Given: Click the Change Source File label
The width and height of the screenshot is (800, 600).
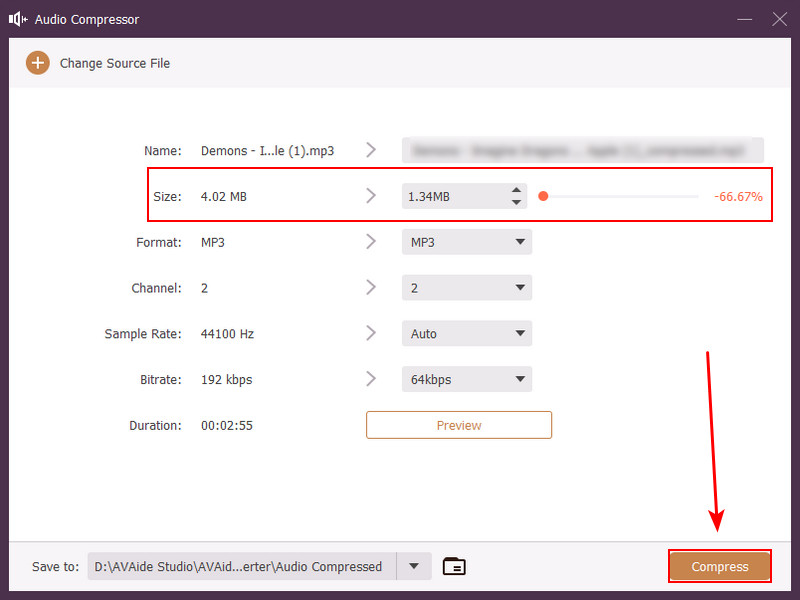Looking at the screenshot, I should (115, 63).
